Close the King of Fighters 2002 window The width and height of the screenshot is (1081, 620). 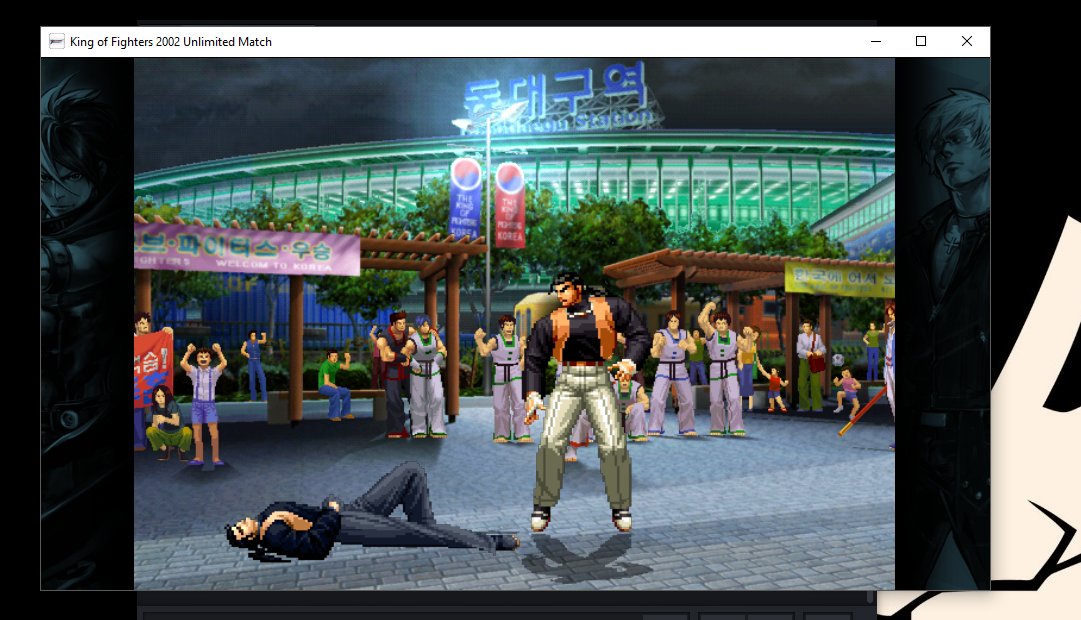[967, 41]
